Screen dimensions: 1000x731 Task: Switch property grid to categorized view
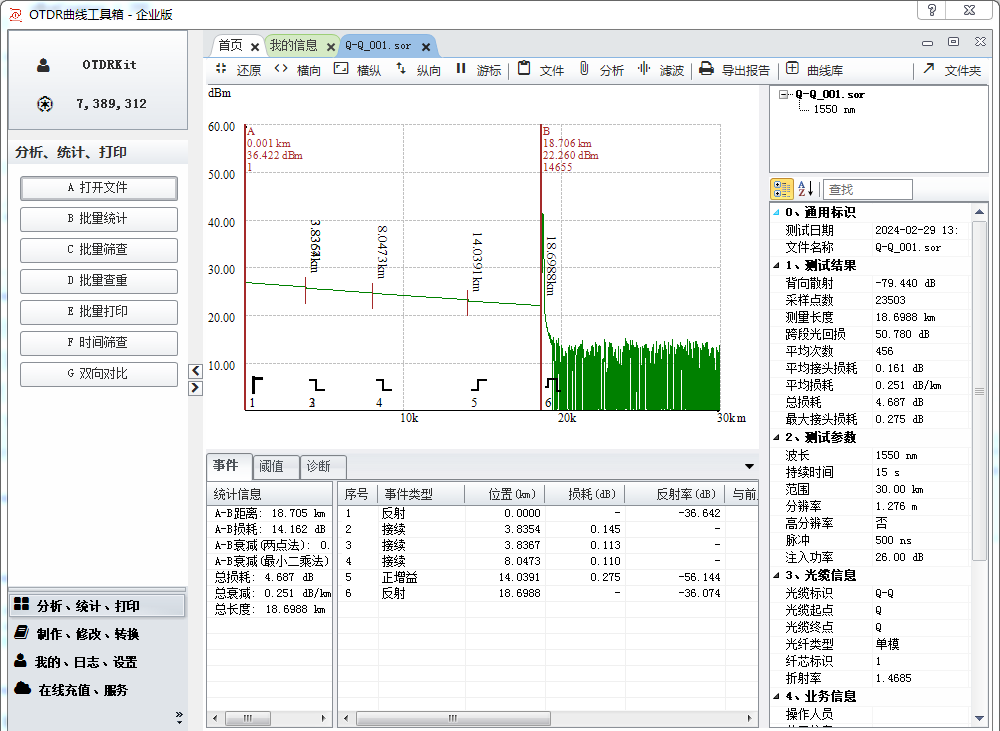pos(782,189)
